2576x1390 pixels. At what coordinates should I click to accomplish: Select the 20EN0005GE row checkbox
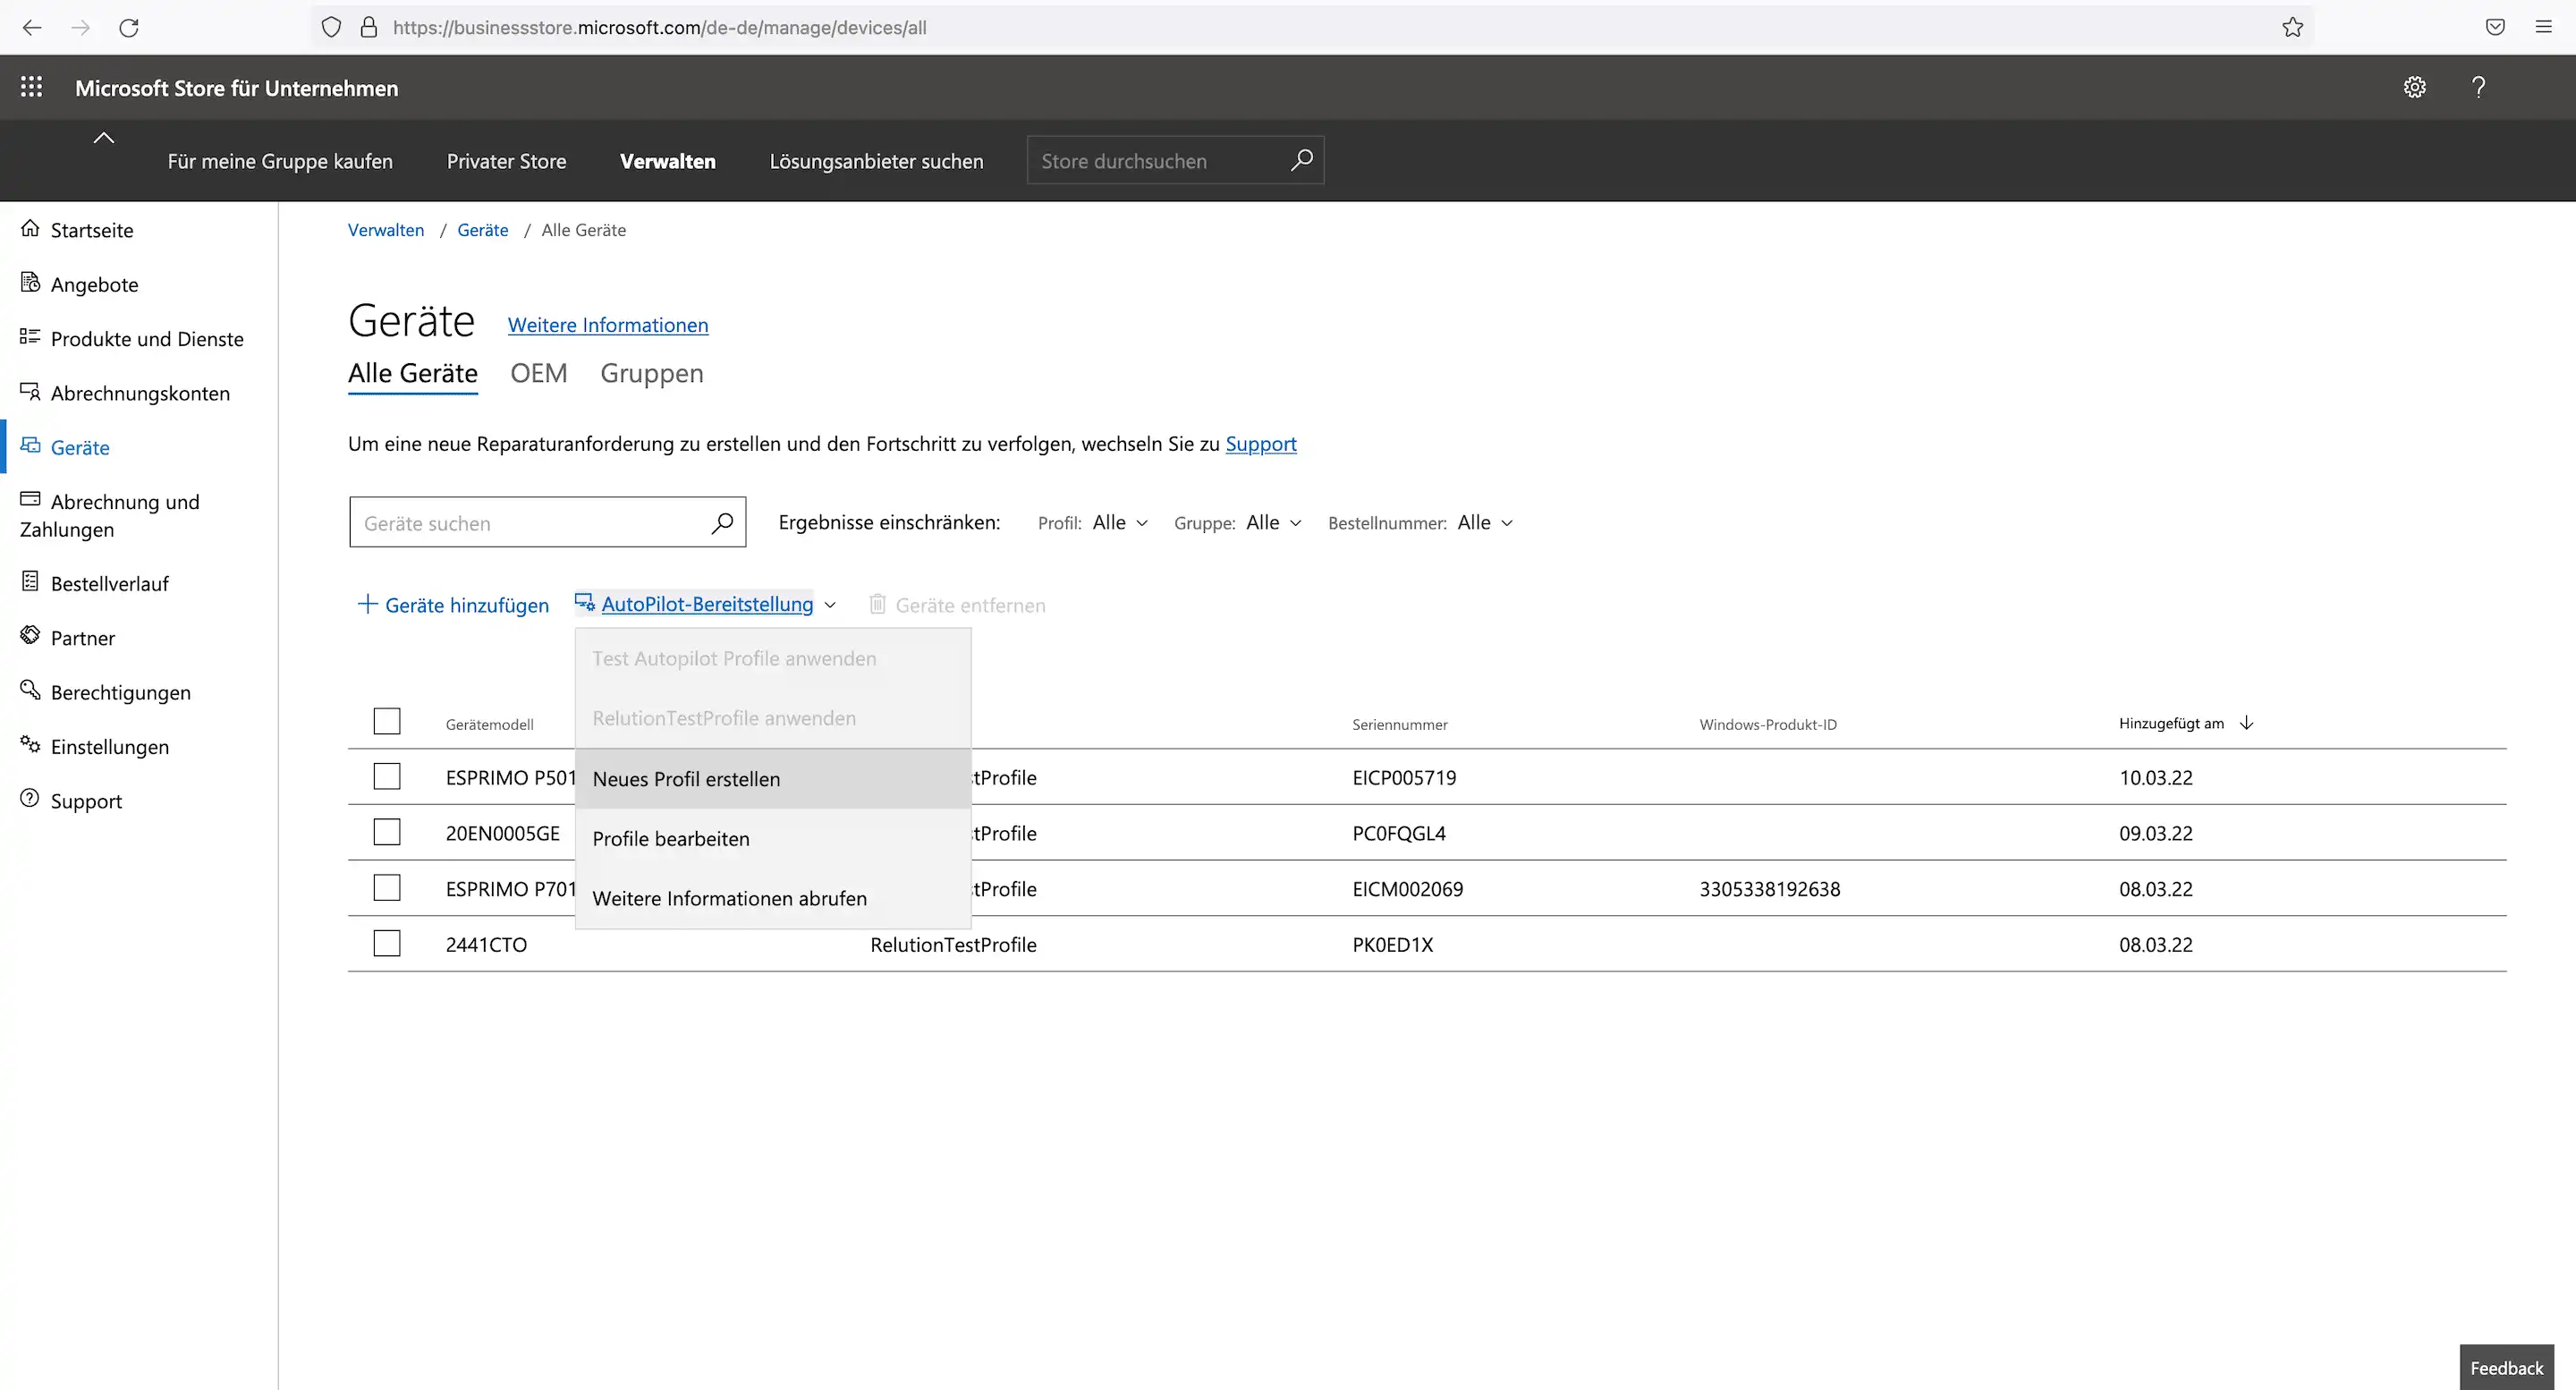point(387,832)
